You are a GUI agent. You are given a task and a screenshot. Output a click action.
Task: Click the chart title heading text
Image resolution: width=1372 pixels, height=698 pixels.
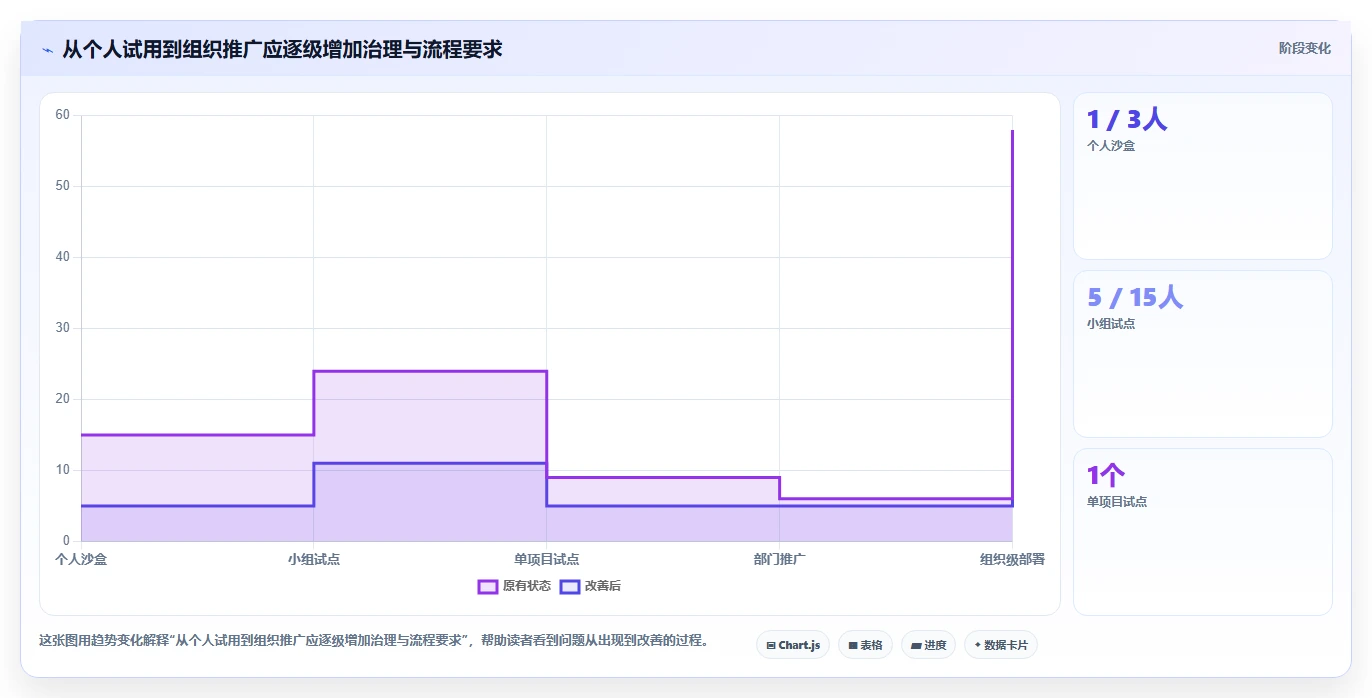click(x=282, y=49)
